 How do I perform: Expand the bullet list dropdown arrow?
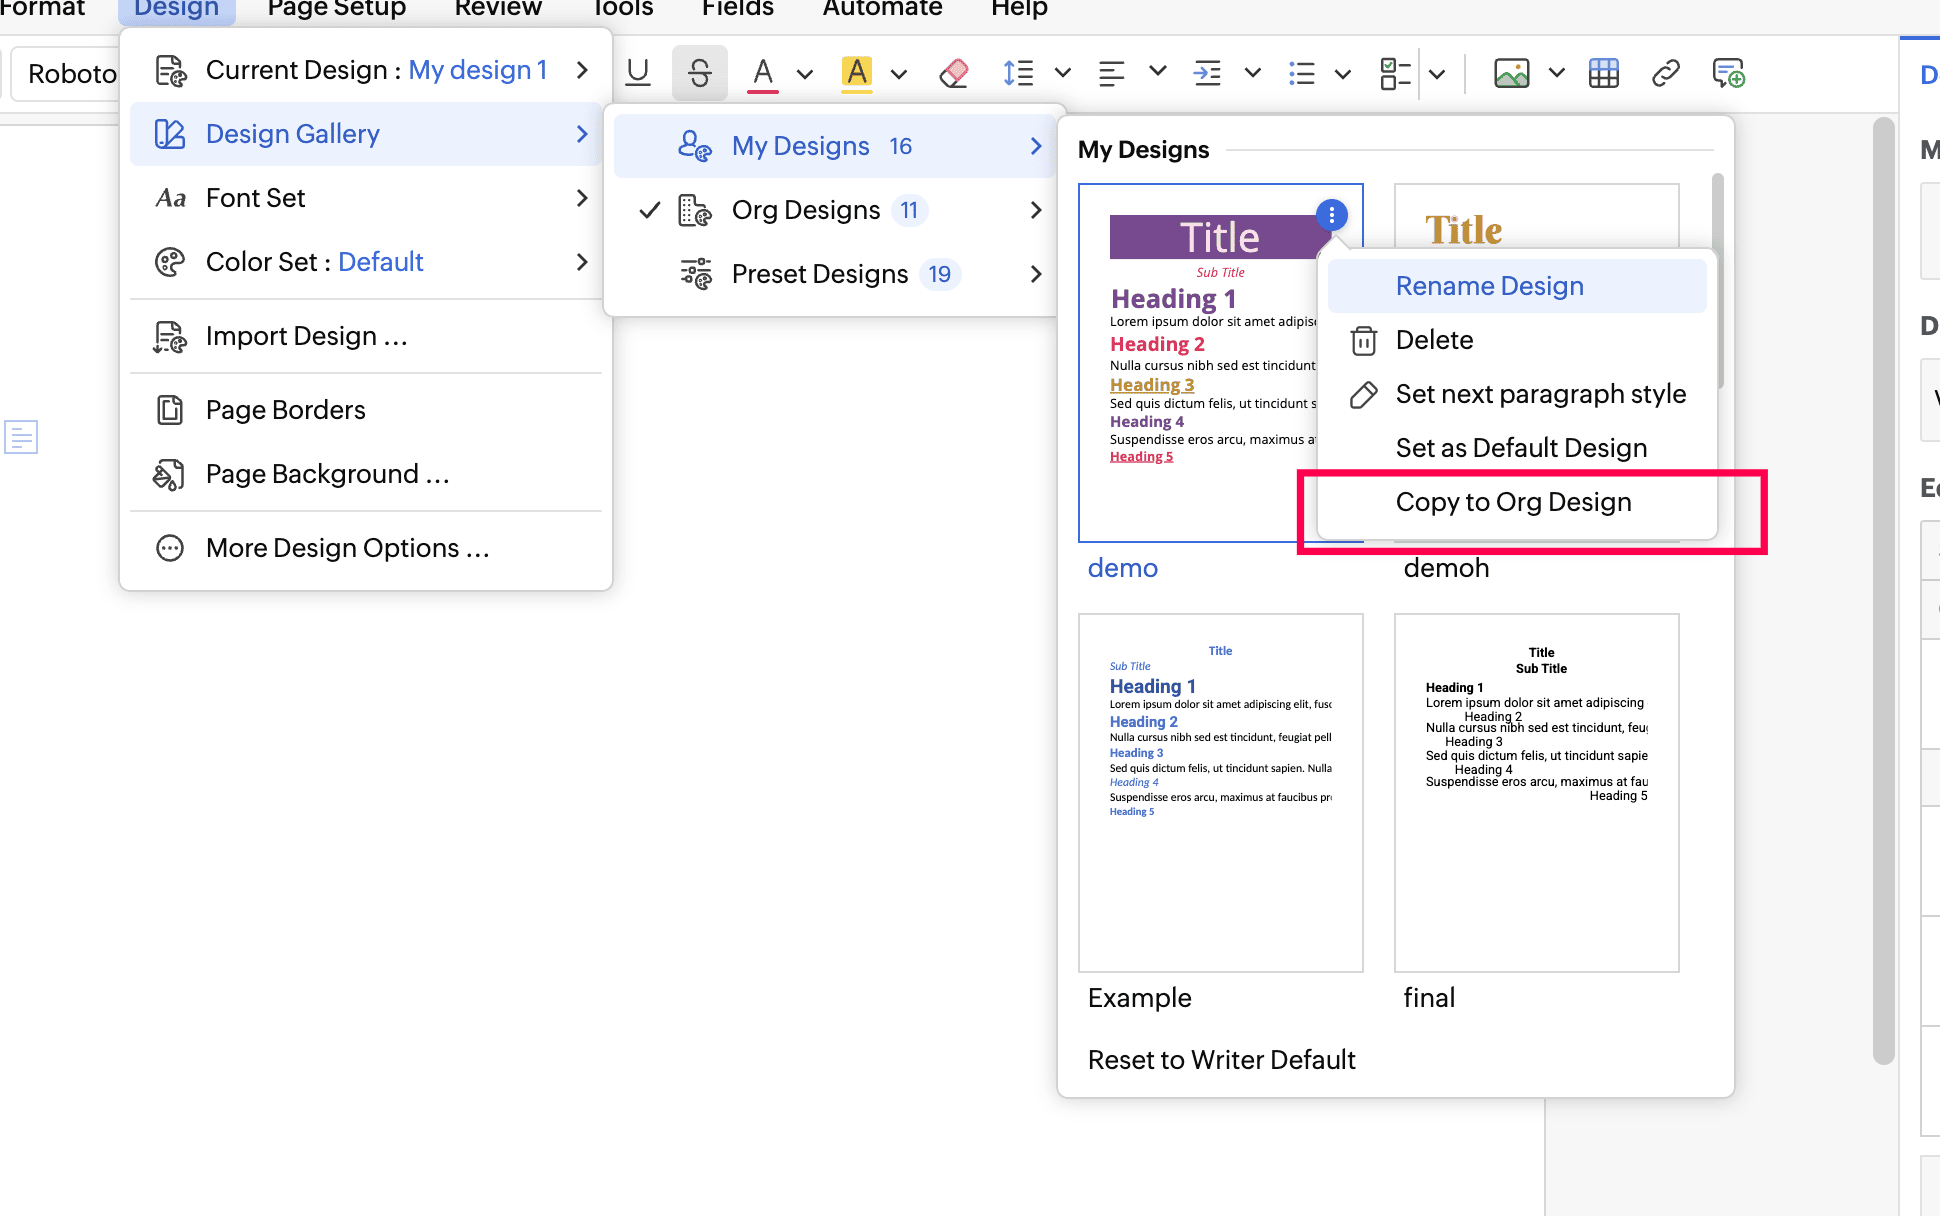tap(1343, 73)
